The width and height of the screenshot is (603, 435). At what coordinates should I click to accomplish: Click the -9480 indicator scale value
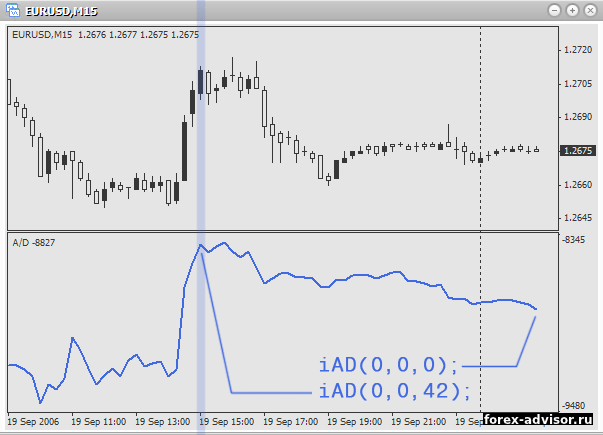pyautogui.click(x=573, y=406)
